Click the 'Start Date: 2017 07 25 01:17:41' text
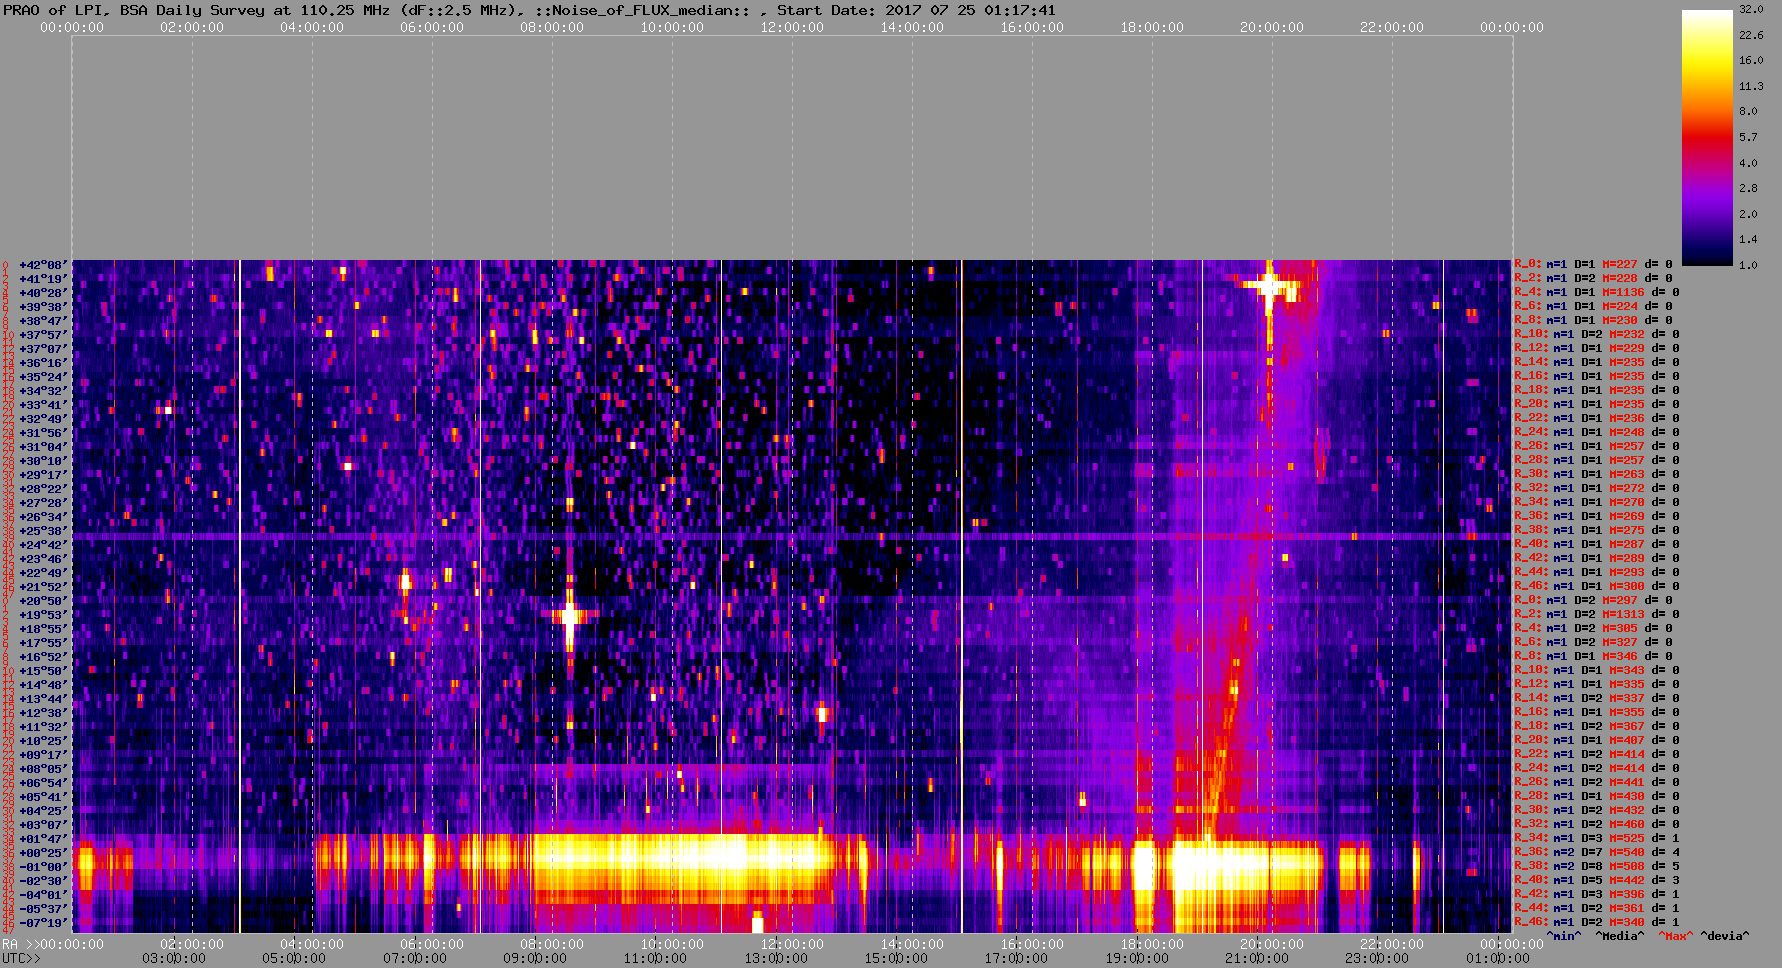1782x968 pixels. pyautogui.click(x=916, y=10)
